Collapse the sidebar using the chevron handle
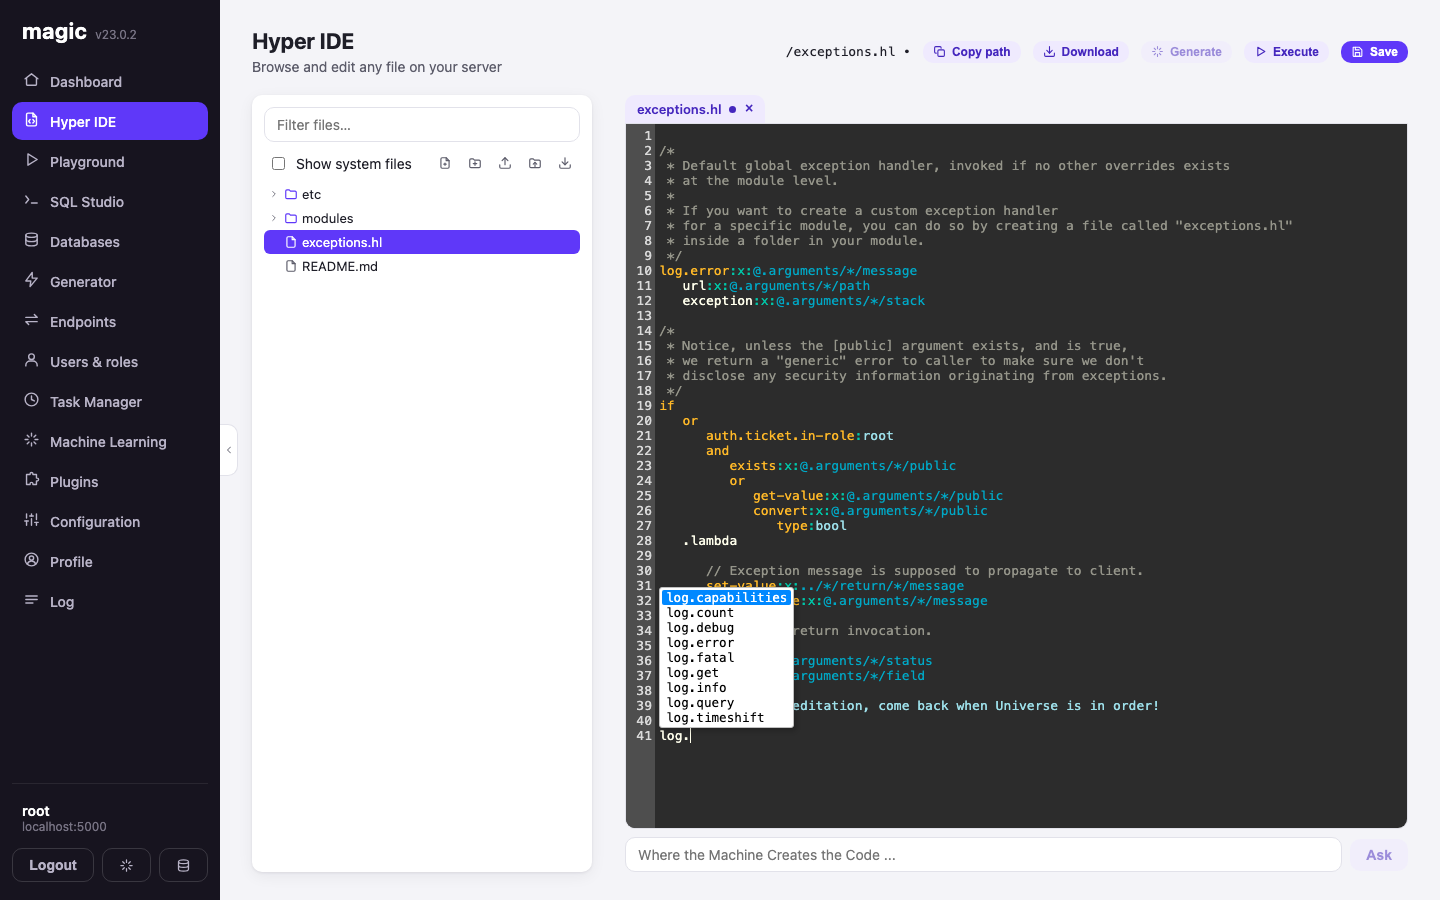This screenshot has width=1440, height=900. click(x=229, y=450)
